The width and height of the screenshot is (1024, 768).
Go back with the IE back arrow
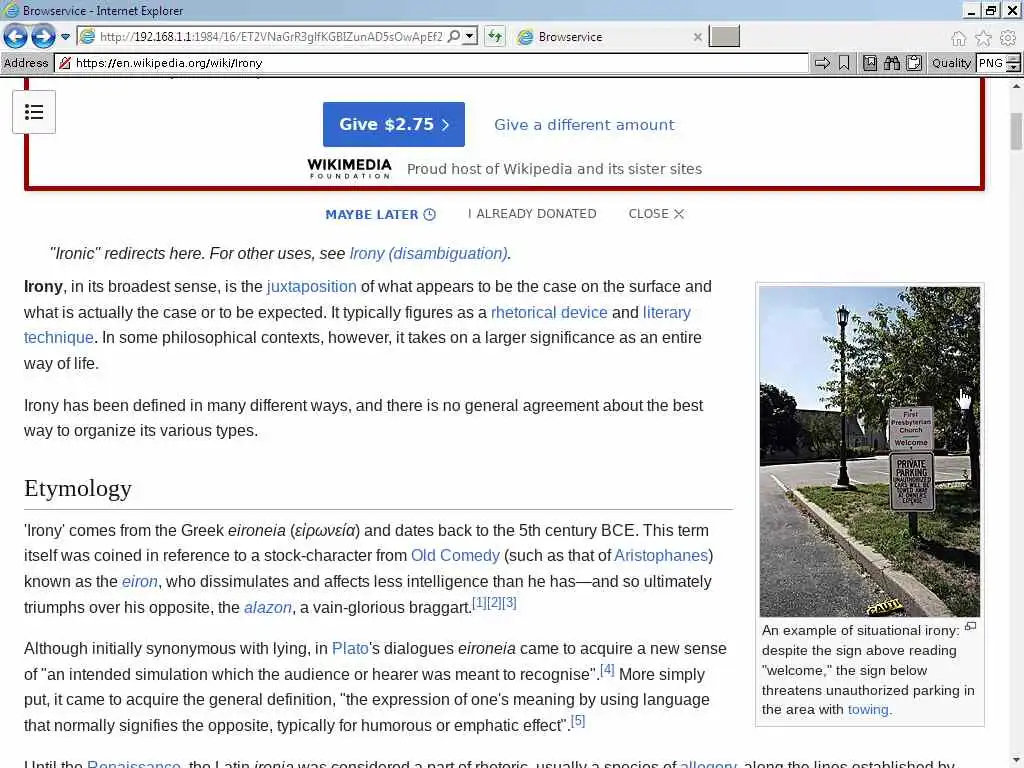click(x=16, y=37)
